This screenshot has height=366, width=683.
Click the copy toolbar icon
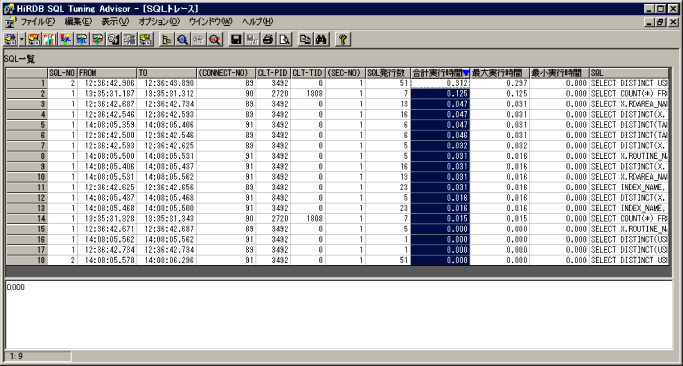click(x=305, y=40)
